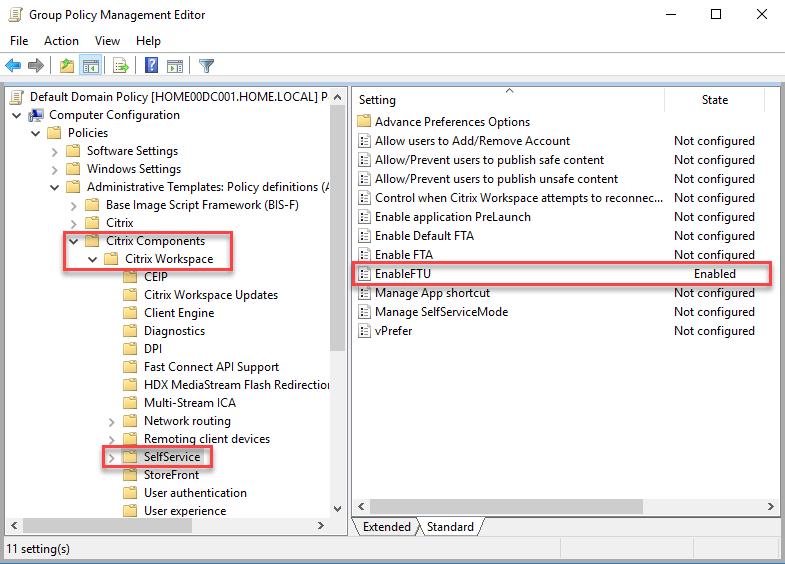Select HDX MediaStream Flash Redirection folder
Image resolution: width=785 pixels, height=564 pixels.
[x=236, y=385]
